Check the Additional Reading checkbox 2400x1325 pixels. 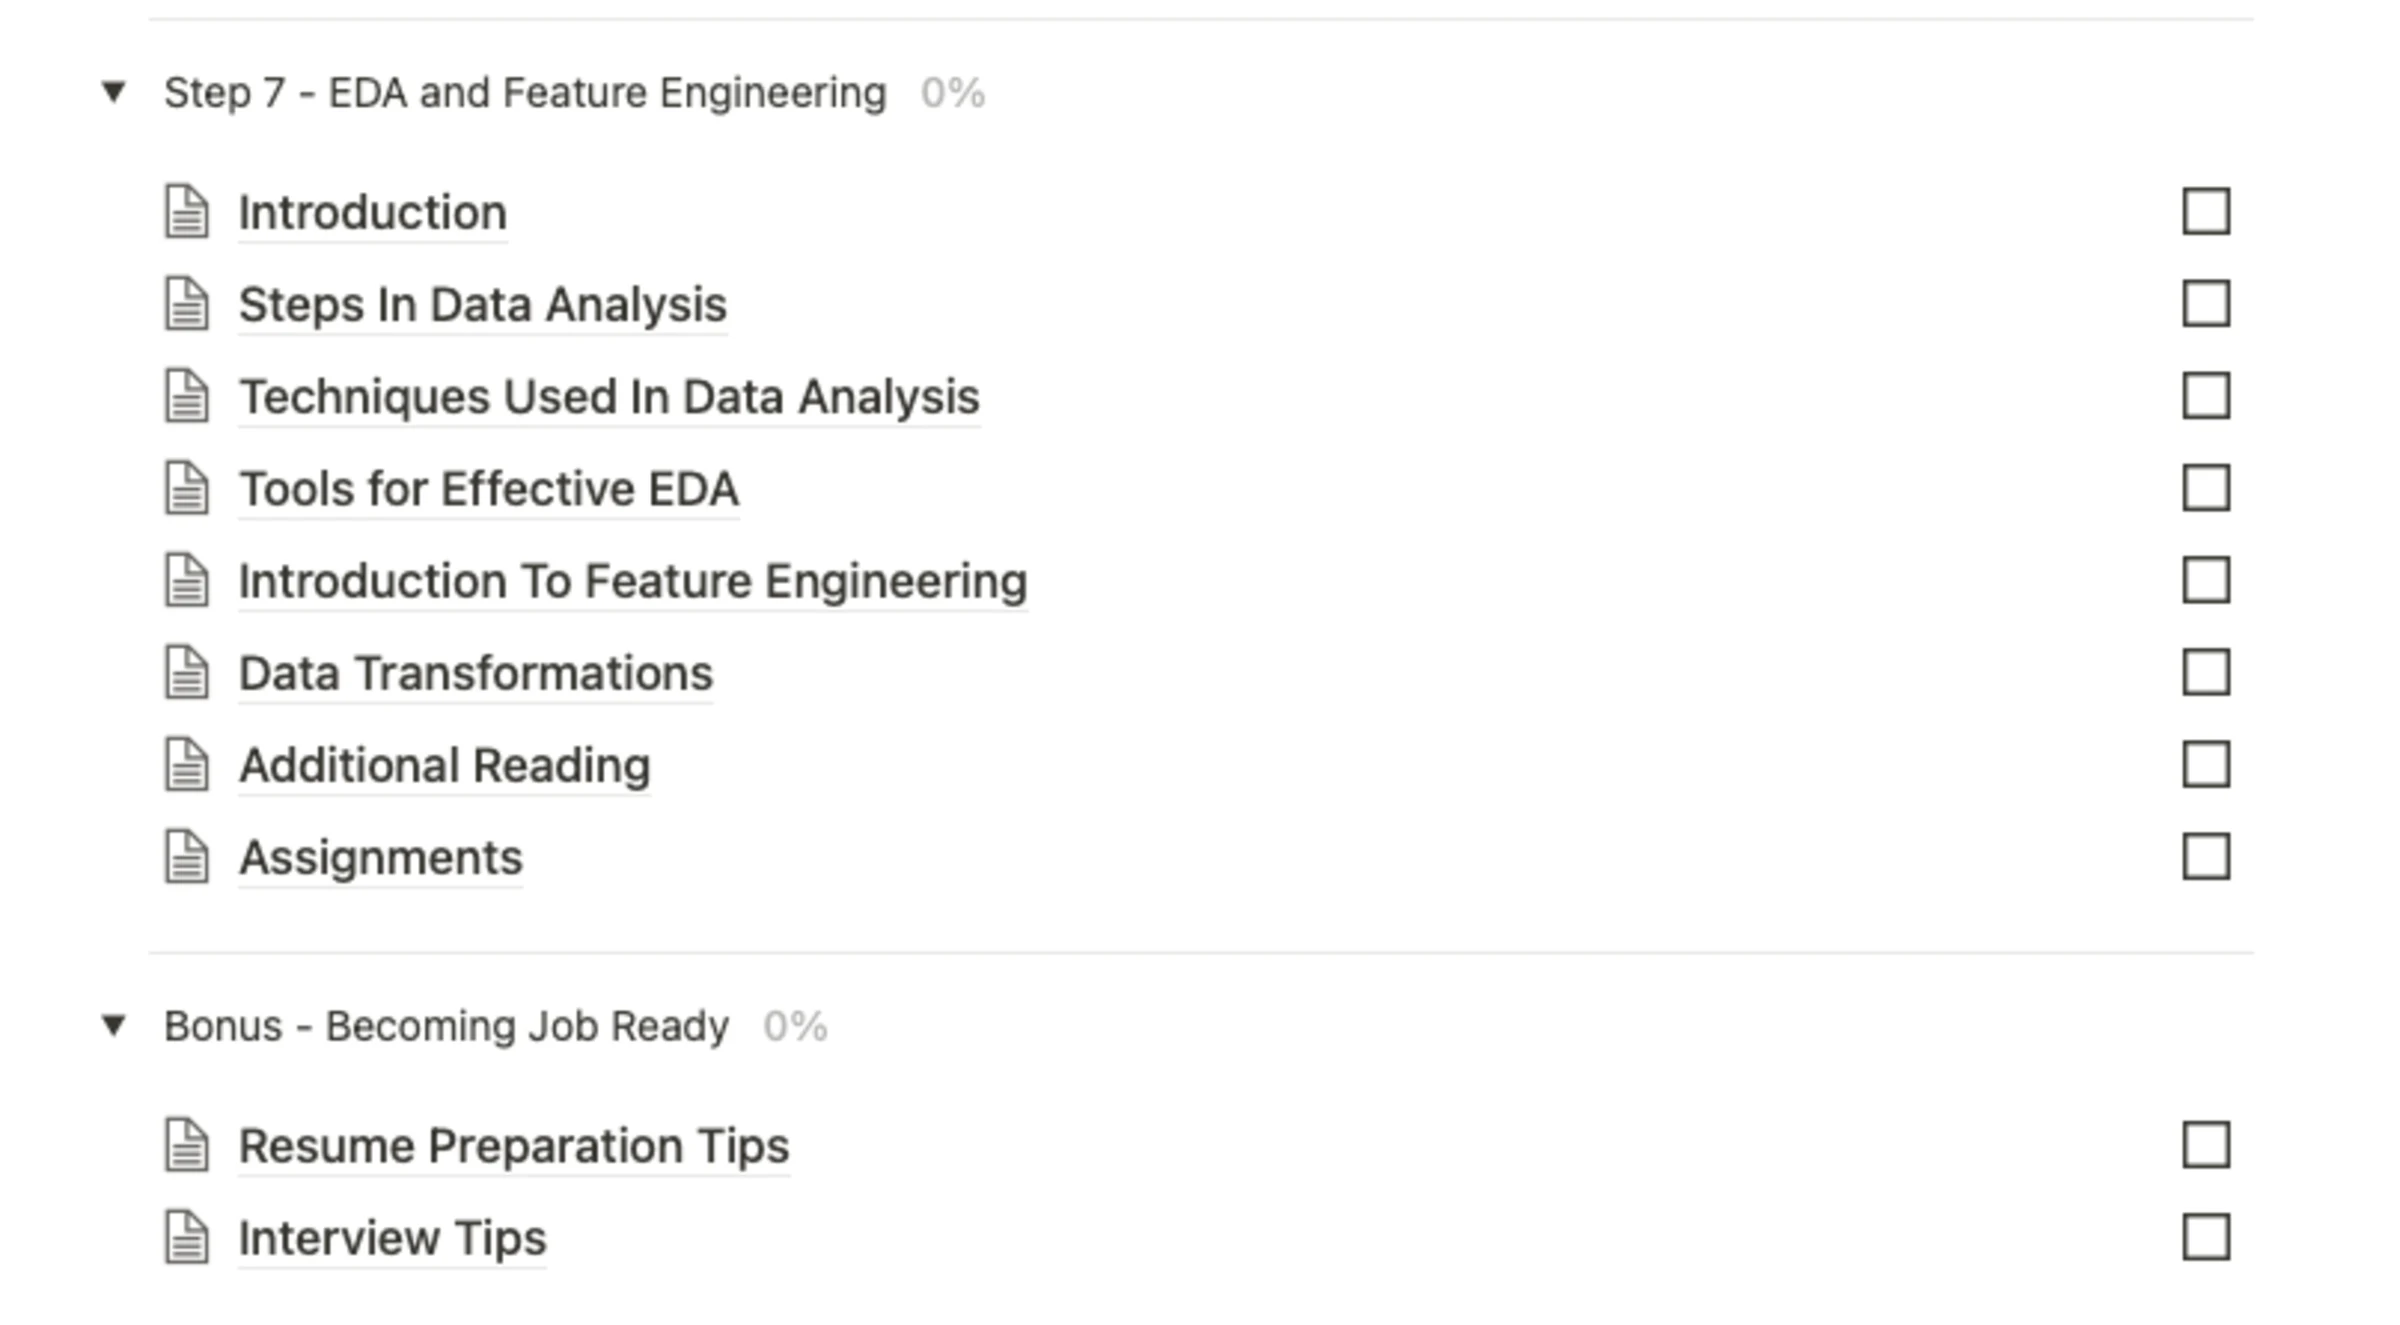click(x=2206, y=765)
